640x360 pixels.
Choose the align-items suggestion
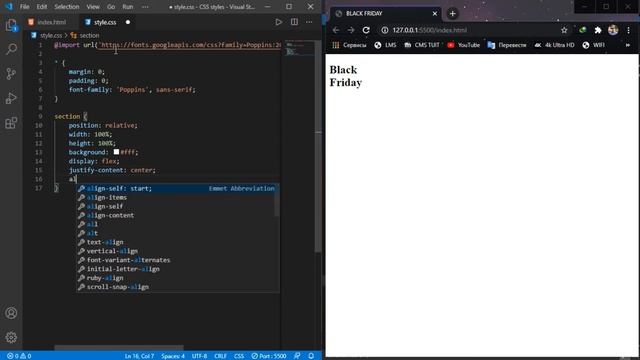point(178,198)
